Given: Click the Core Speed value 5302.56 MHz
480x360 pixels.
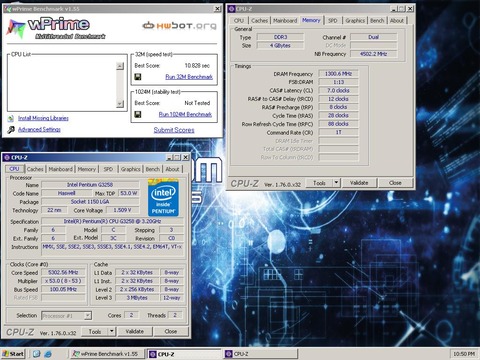Looking at the screenshot, I should (x=63, y=273).
